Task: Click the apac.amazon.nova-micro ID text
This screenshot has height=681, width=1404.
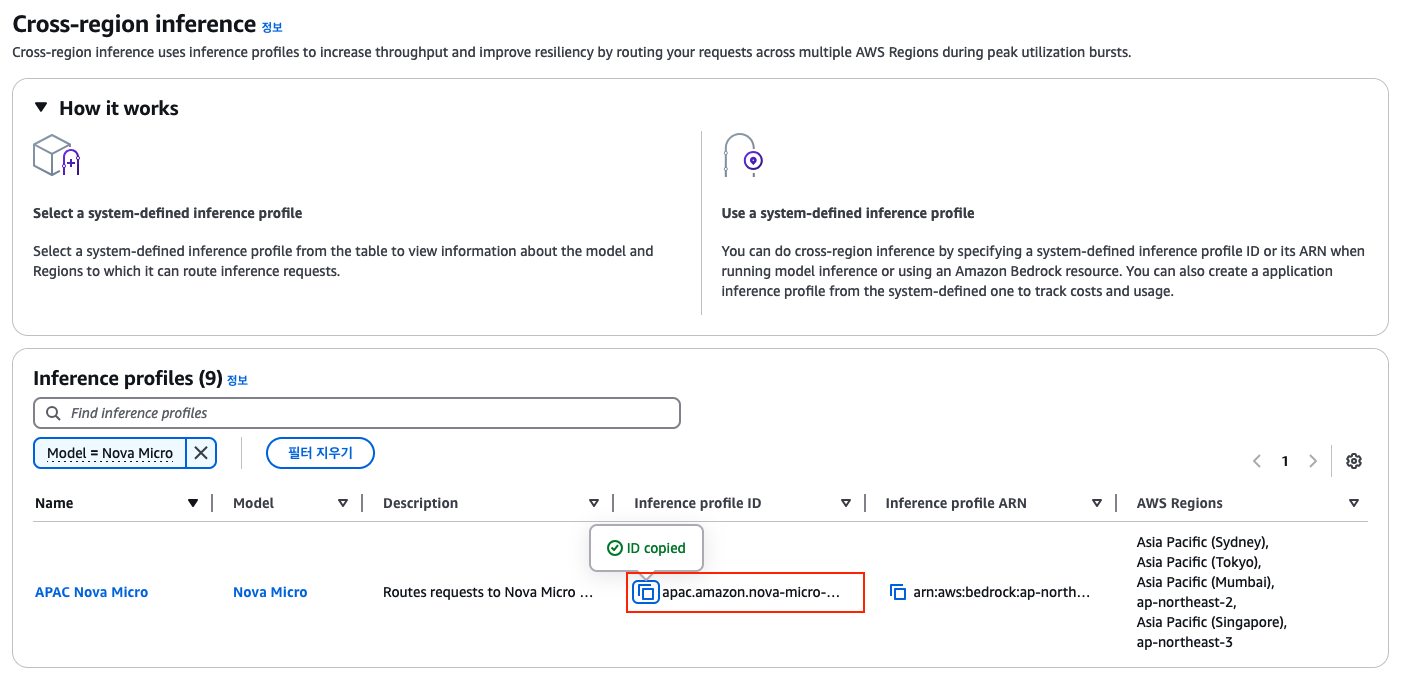Action: 751,592
